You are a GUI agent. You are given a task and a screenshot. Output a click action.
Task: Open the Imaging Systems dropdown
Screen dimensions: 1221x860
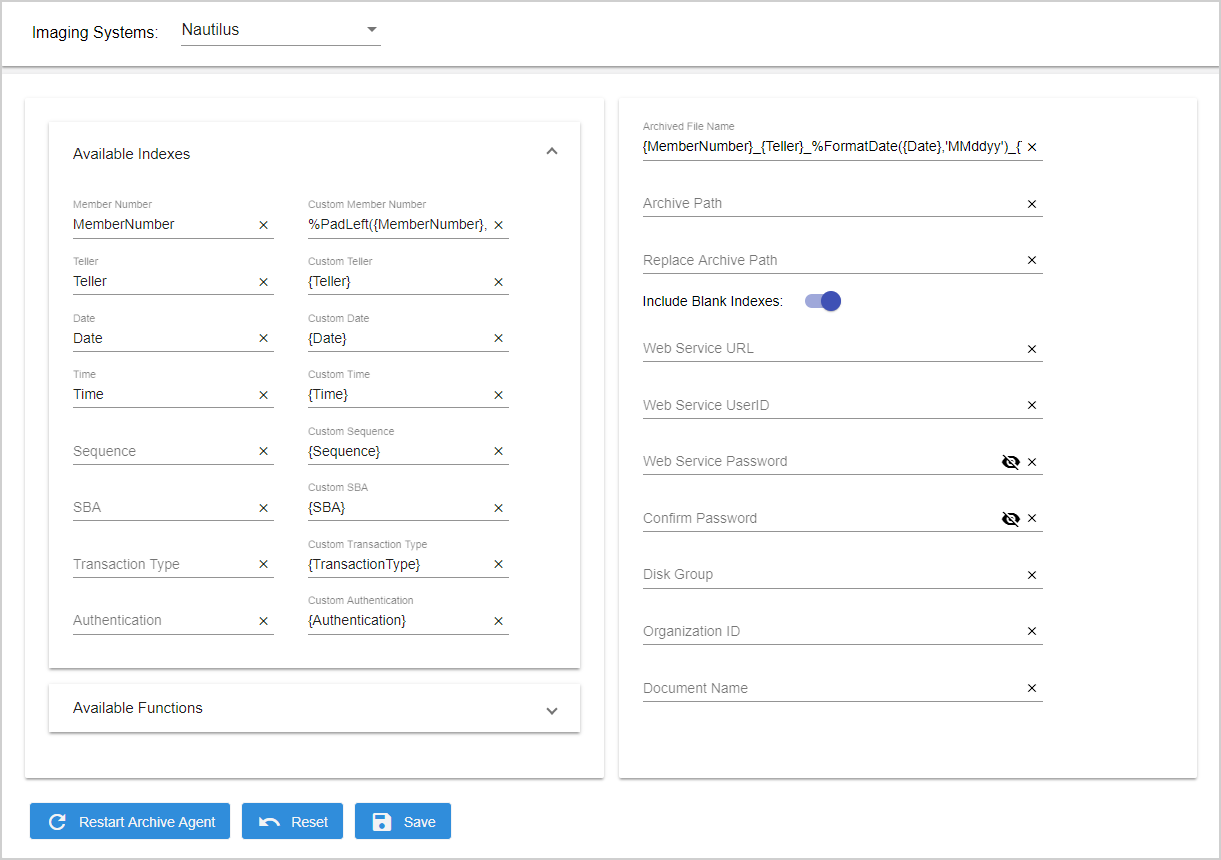pyautogui.click(x=281, y=30)
